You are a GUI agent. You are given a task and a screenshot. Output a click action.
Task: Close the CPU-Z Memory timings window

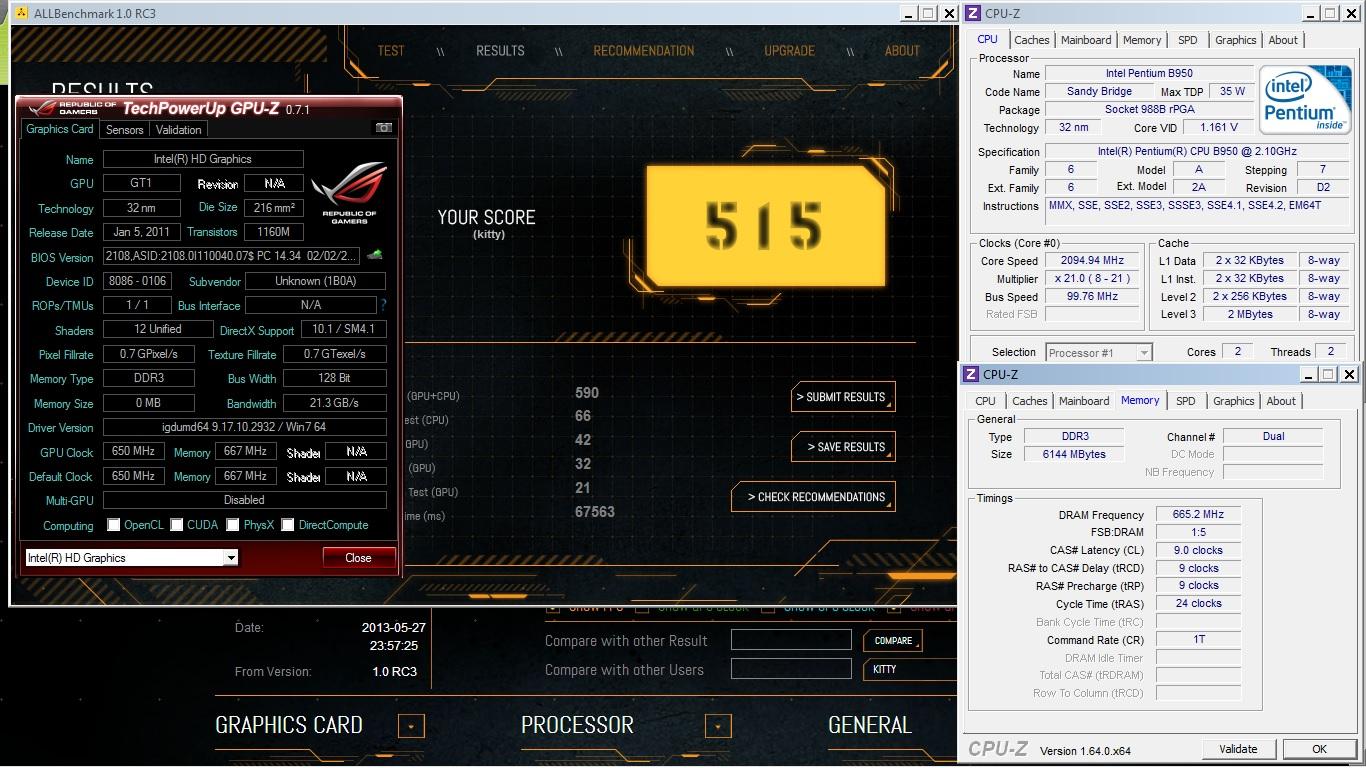(1349, 374)
